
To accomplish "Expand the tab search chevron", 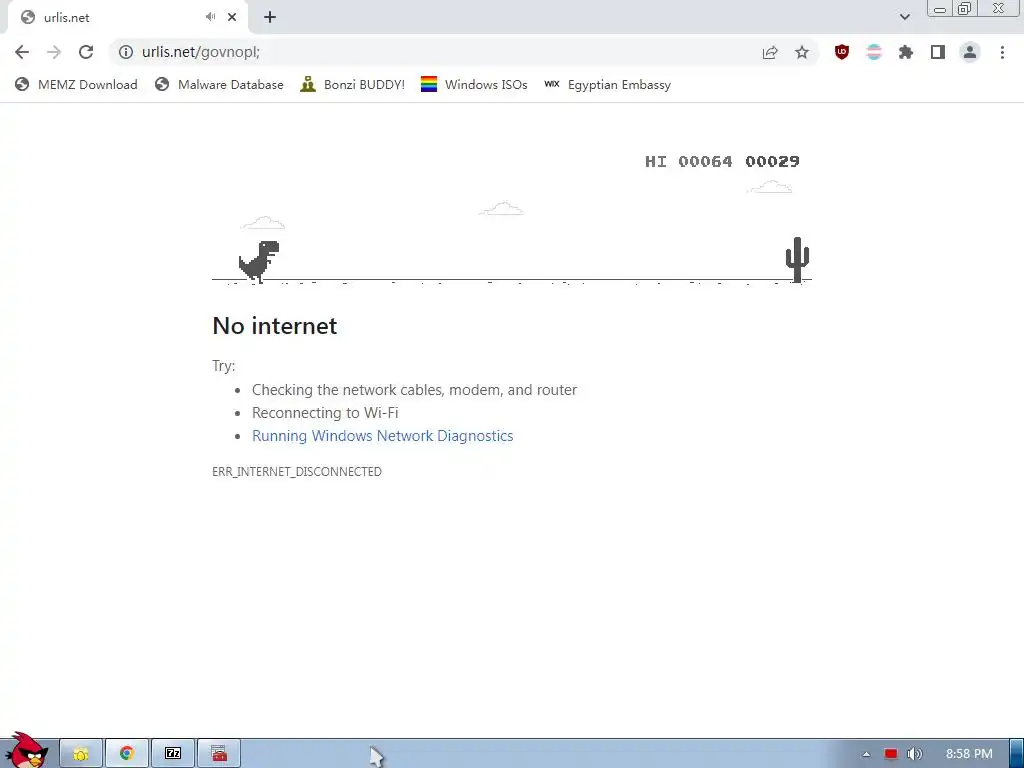I will coord(904,17).
